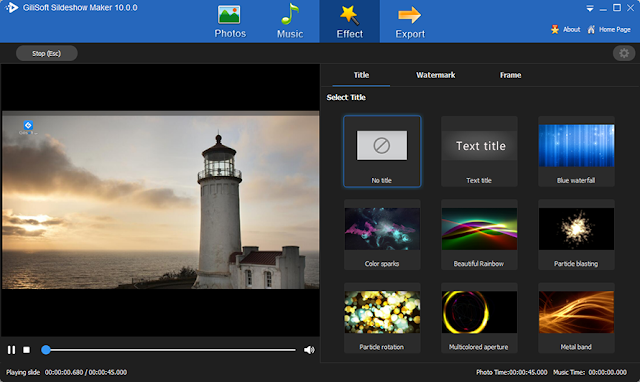
Task: Select the No title option
Action: [382, 151]
